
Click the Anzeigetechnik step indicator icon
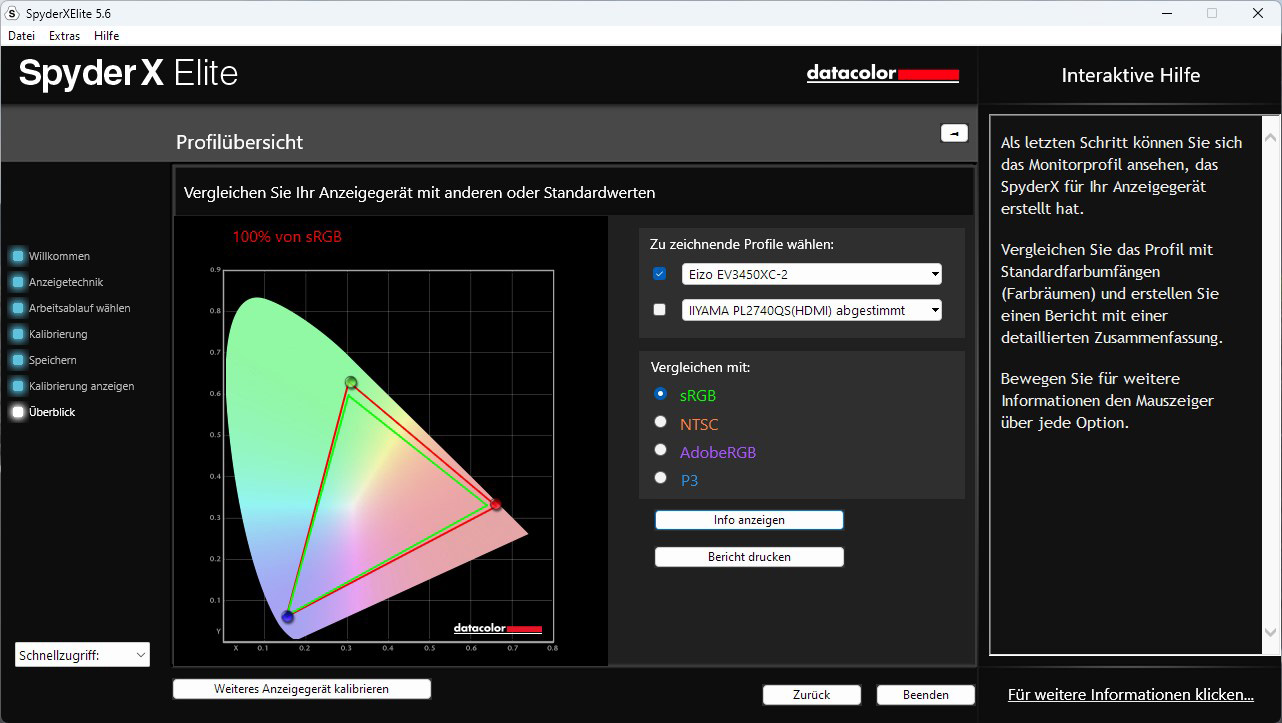coord(18,282)
